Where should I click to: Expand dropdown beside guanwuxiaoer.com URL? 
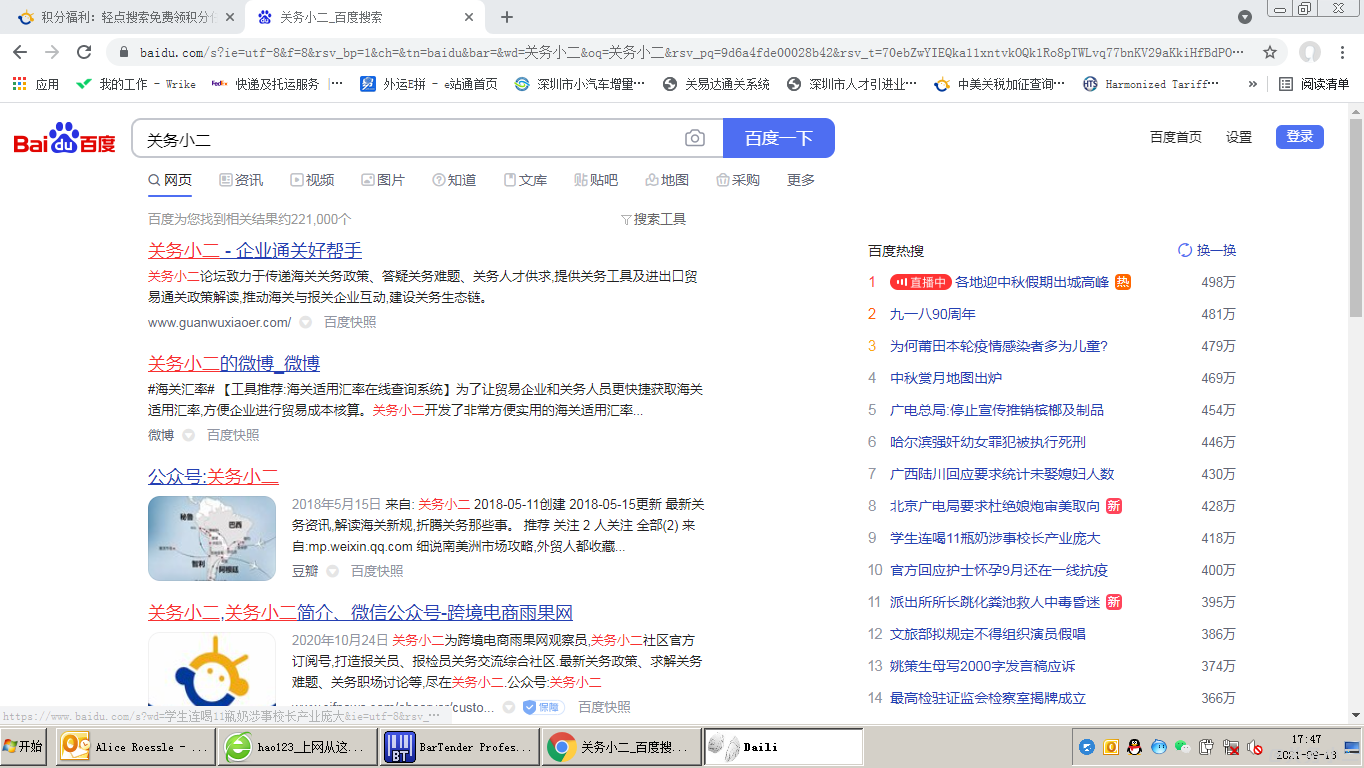point(306,322)
